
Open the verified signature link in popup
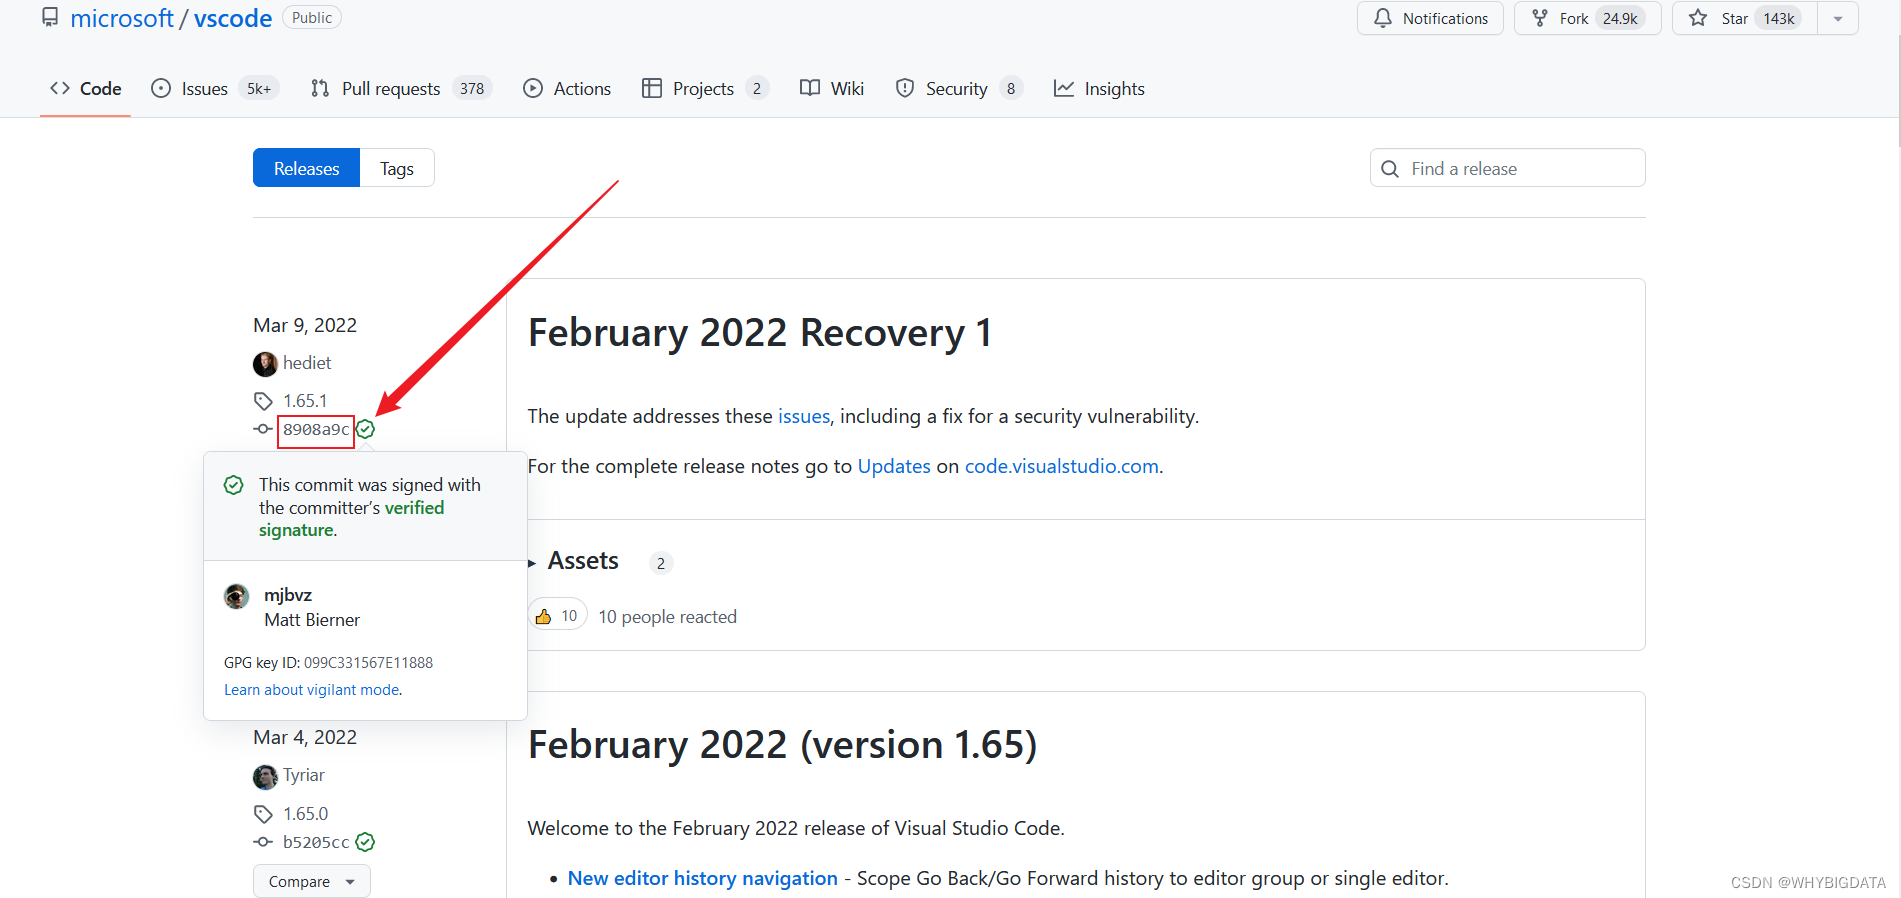pos(351,519)
